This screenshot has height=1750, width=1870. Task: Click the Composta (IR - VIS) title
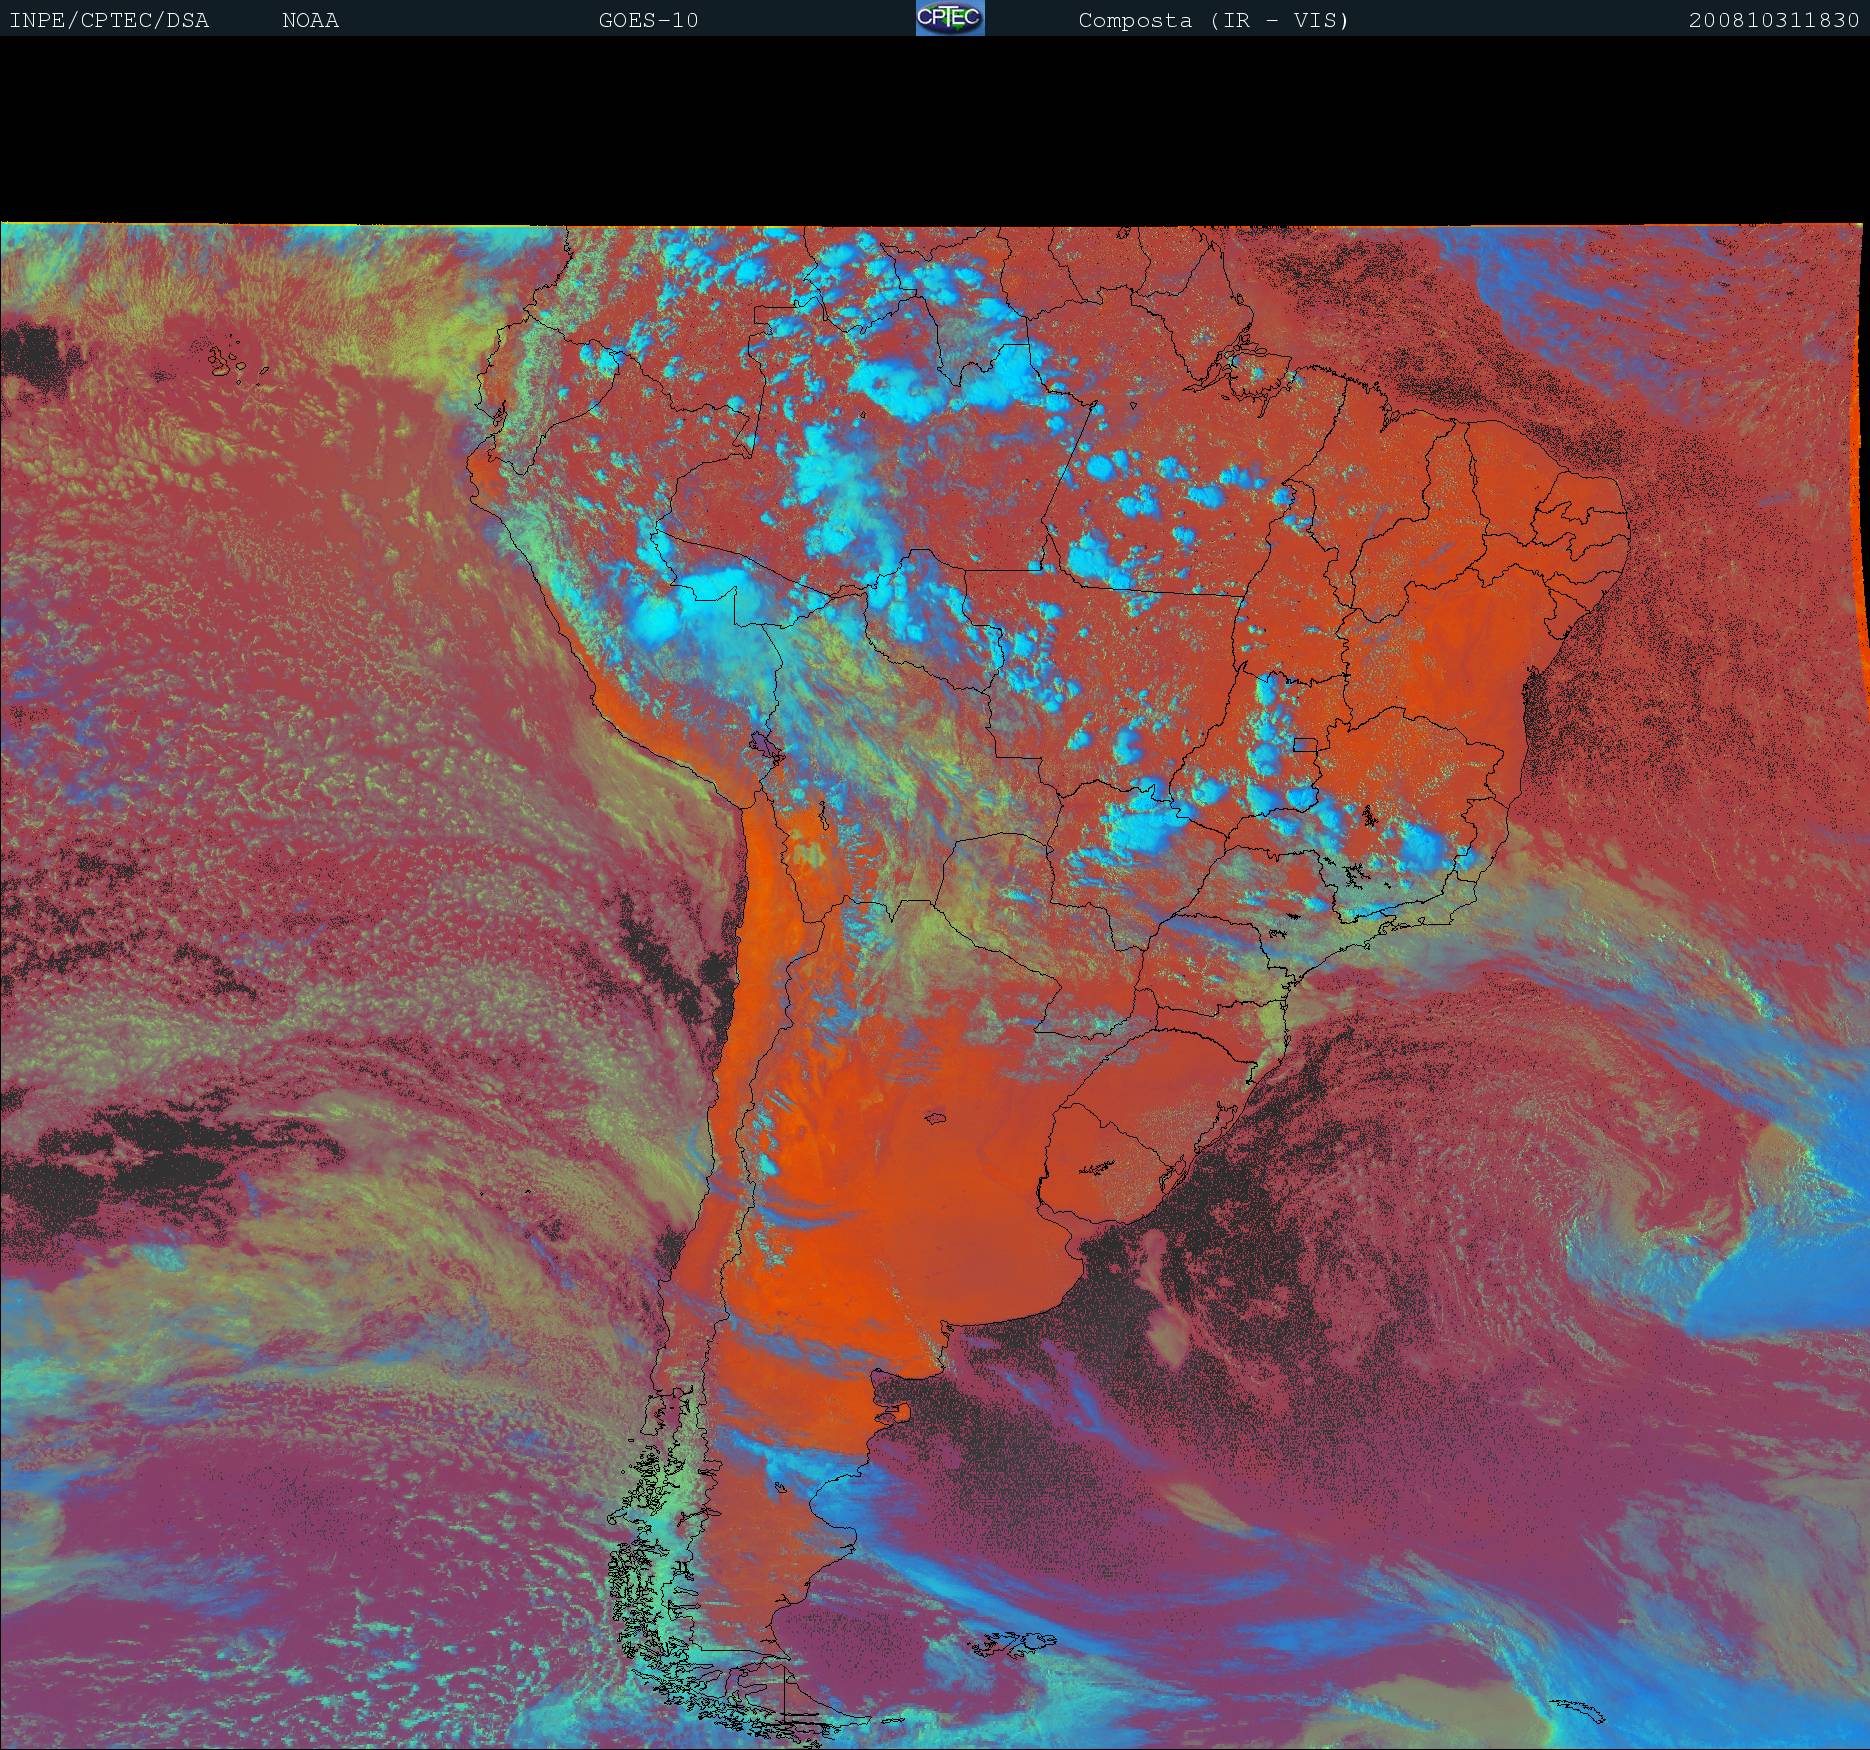coord(1213,20)
